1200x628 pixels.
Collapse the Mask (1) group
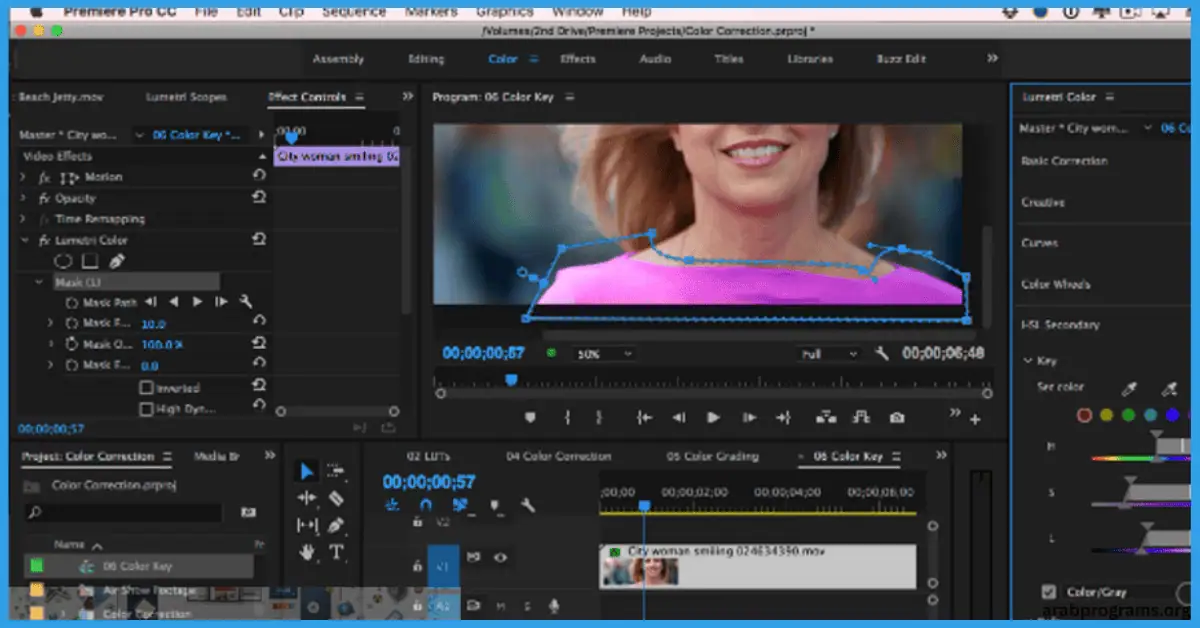pos(38,282)
